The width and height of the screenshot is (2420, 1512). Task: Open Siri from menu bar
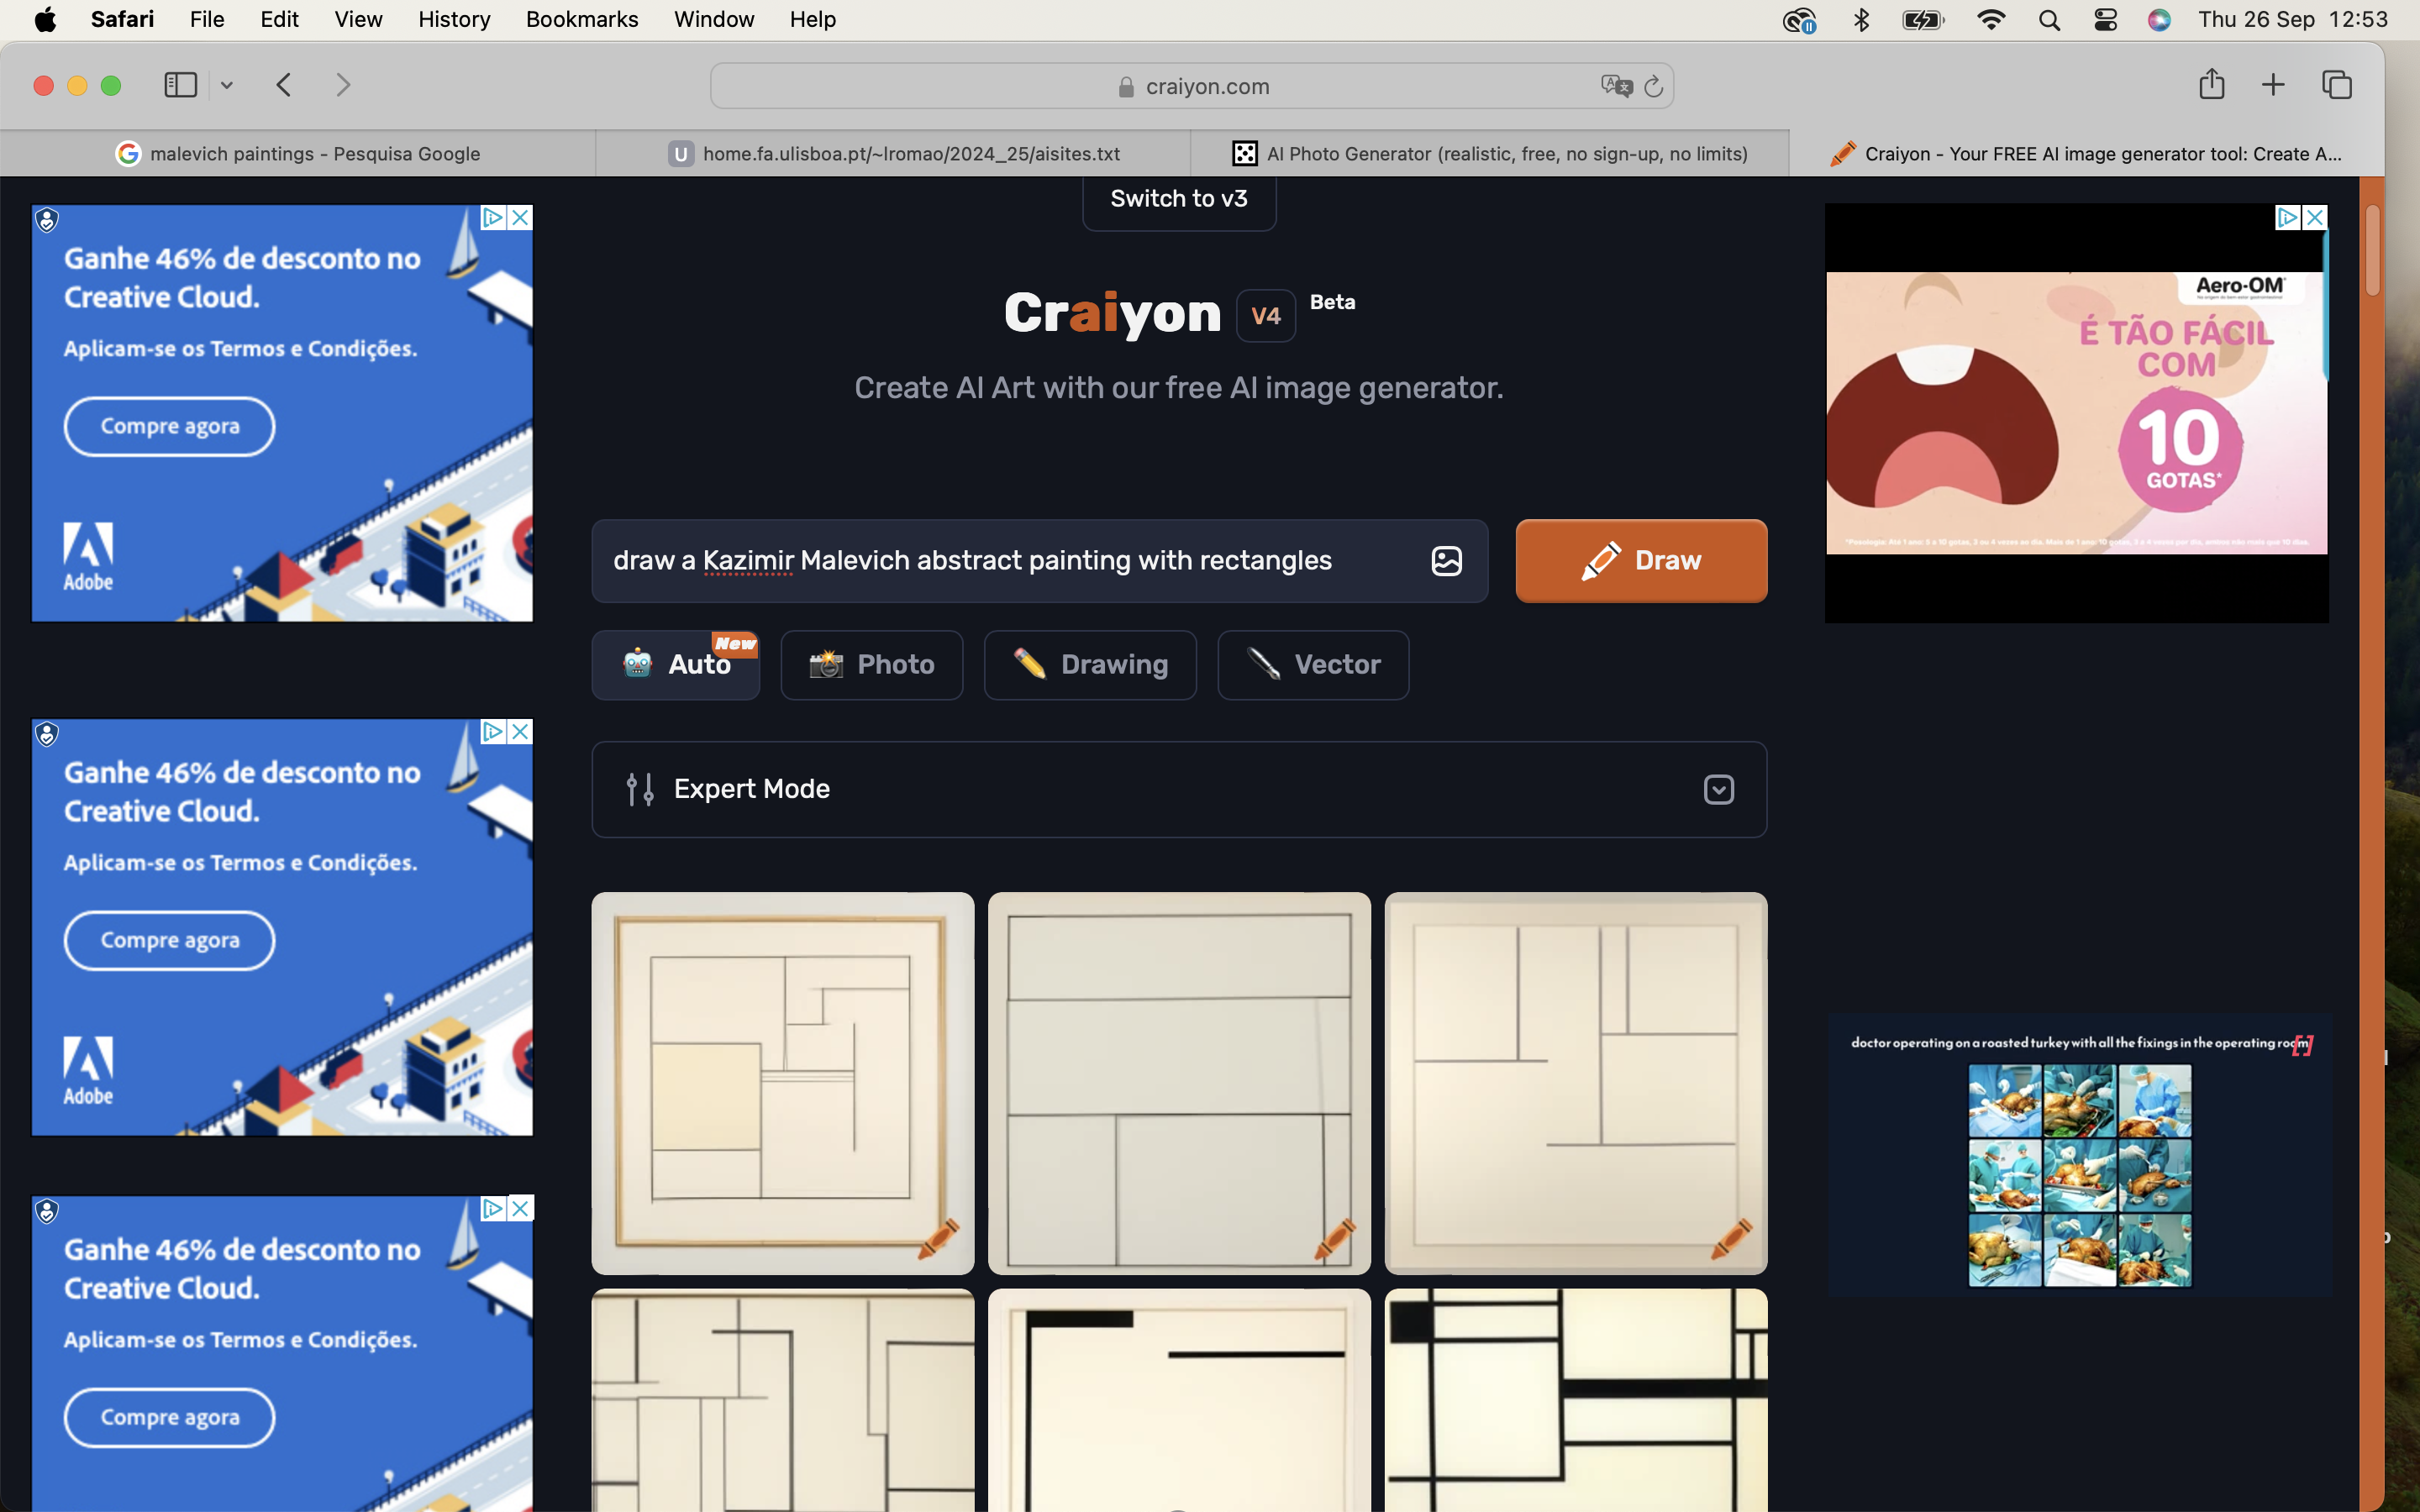[2159, 20]
